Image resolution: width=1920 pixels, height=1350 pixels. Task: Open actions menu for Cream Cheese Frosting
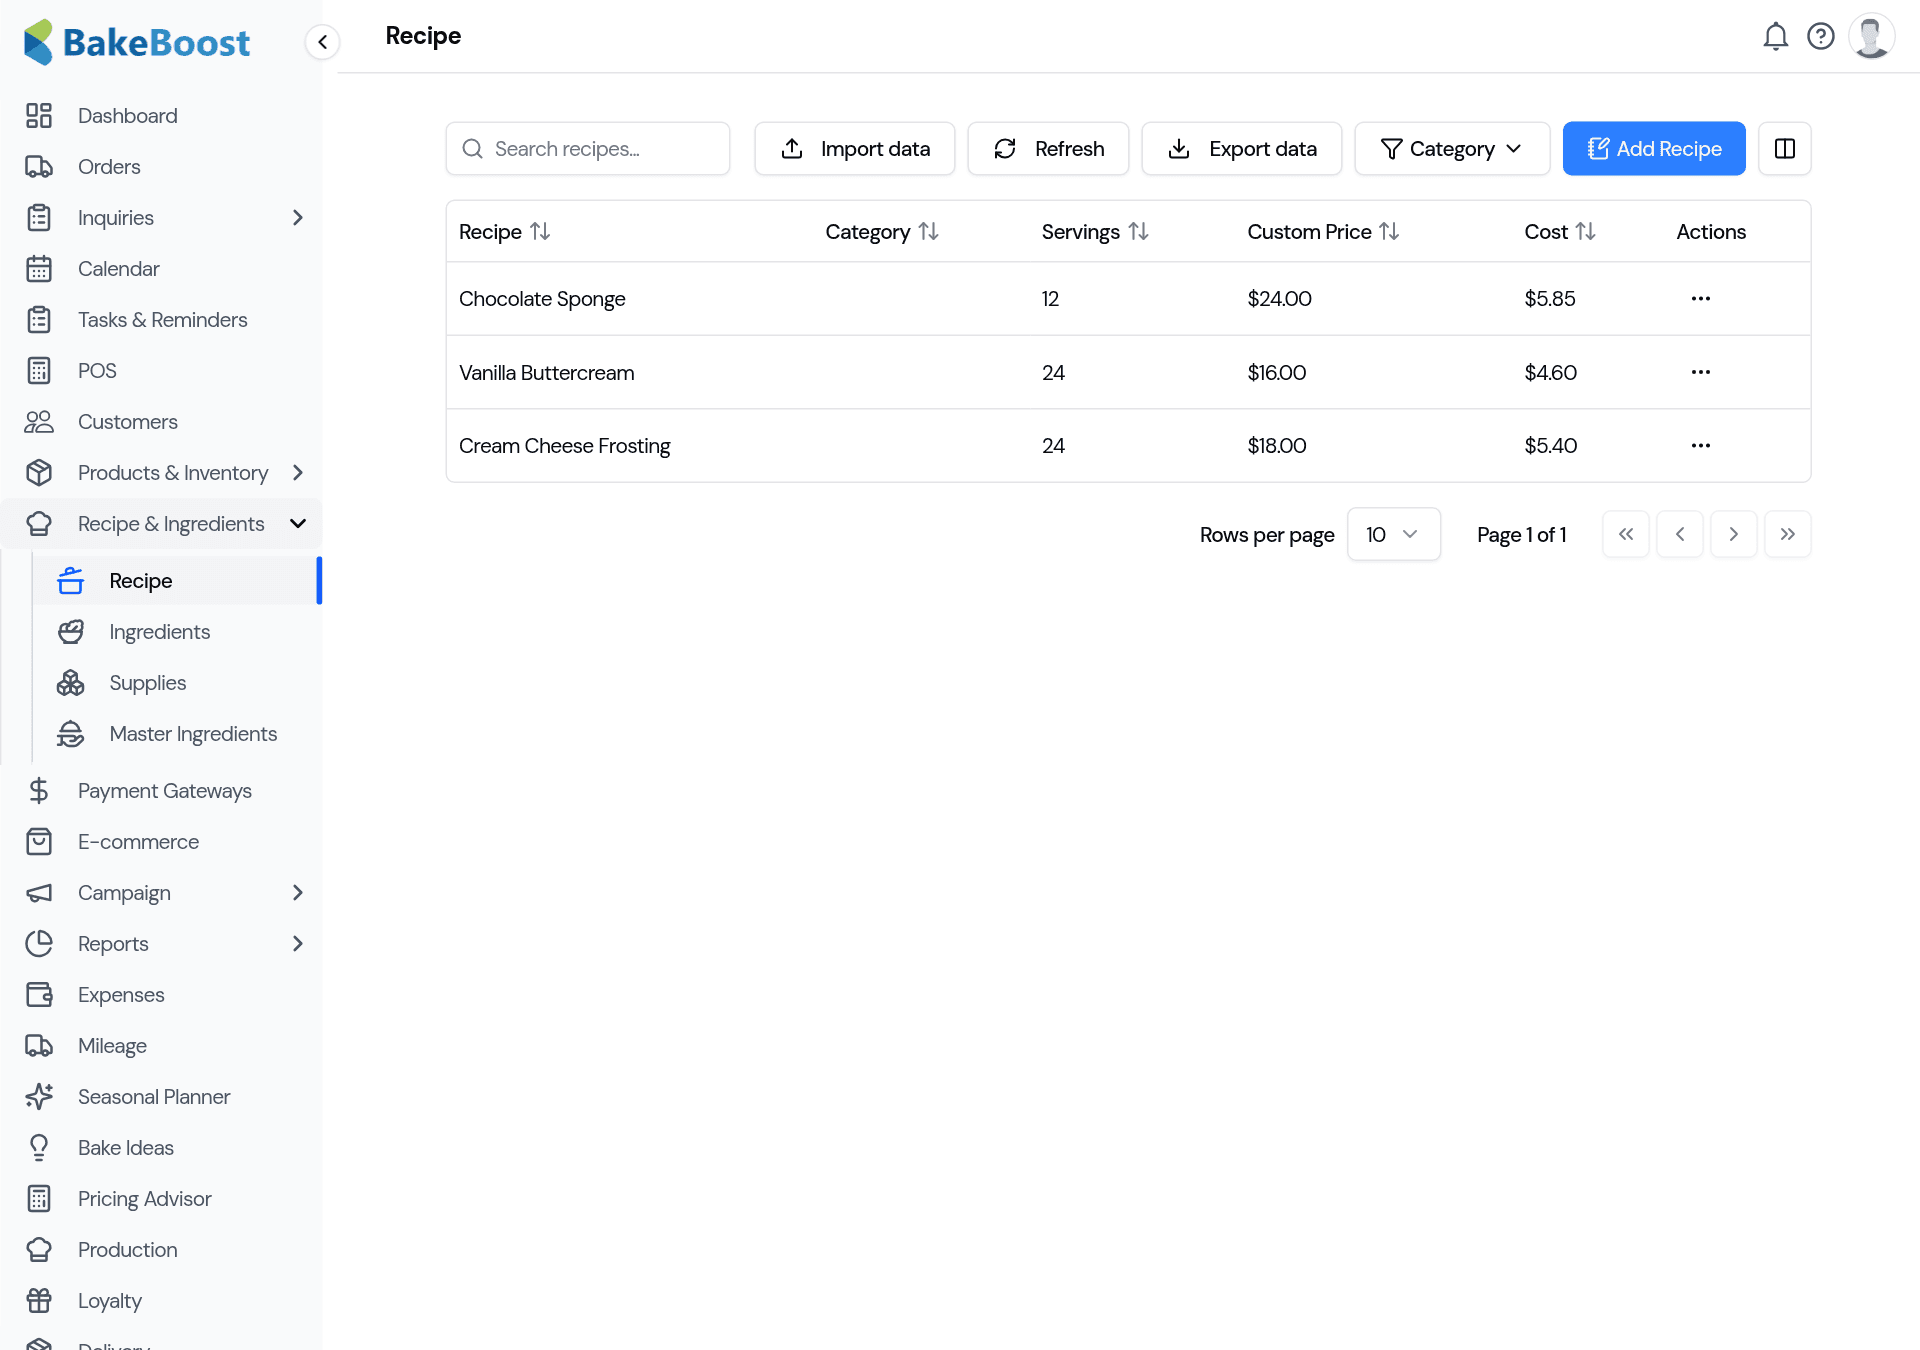(1701, 446)
